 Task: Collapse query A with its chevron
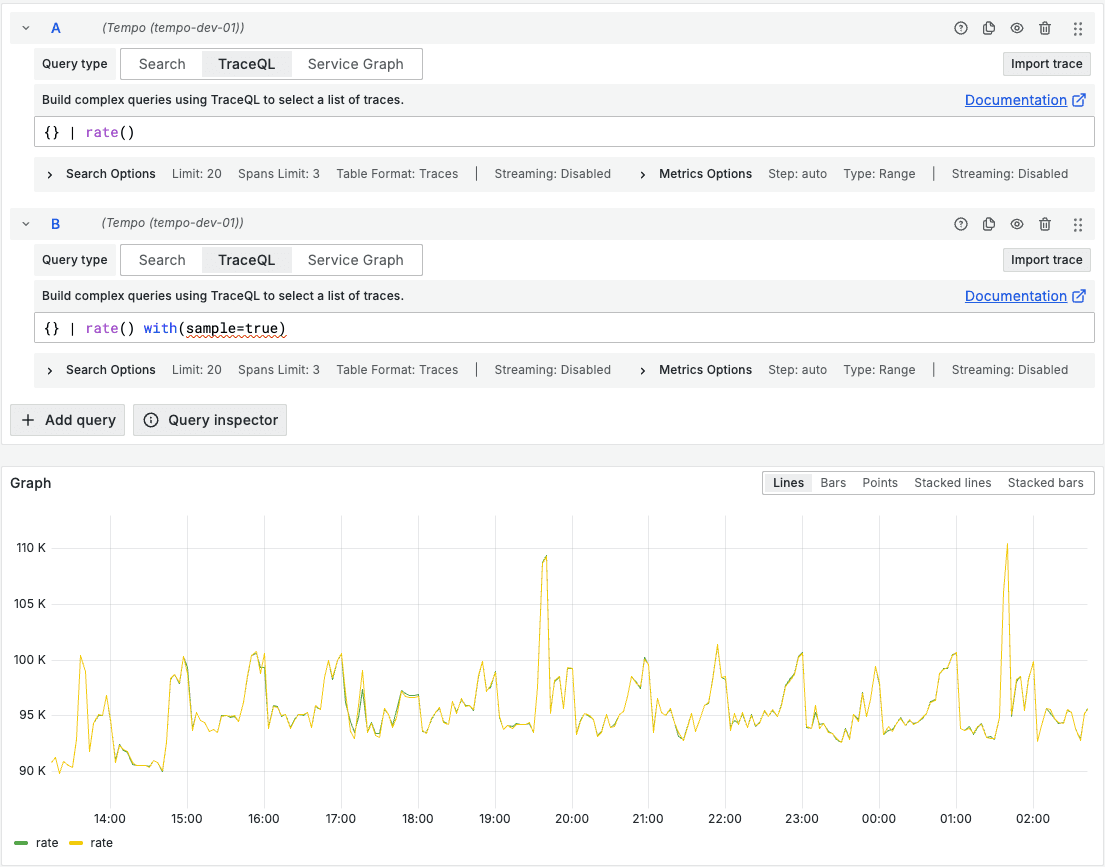pos(25,28)
